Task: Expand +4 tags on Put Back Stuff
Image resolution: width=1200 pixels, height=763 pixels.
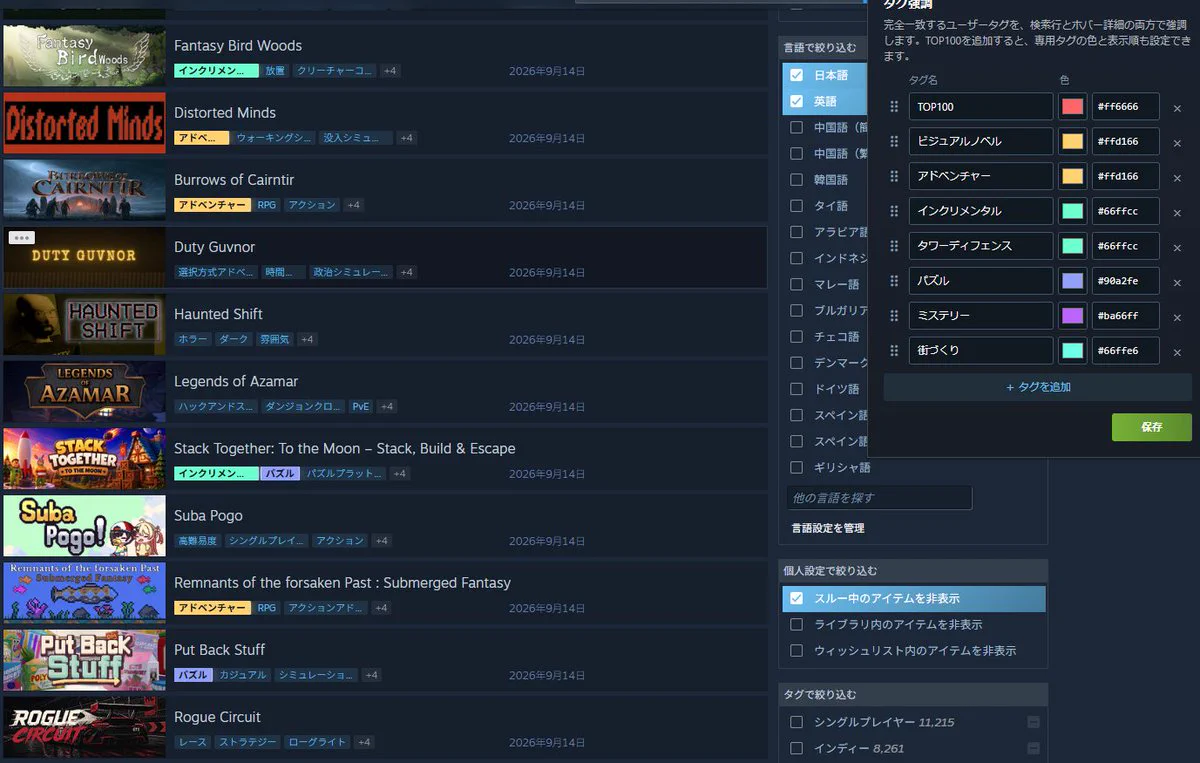Action: tap(372, 676)
